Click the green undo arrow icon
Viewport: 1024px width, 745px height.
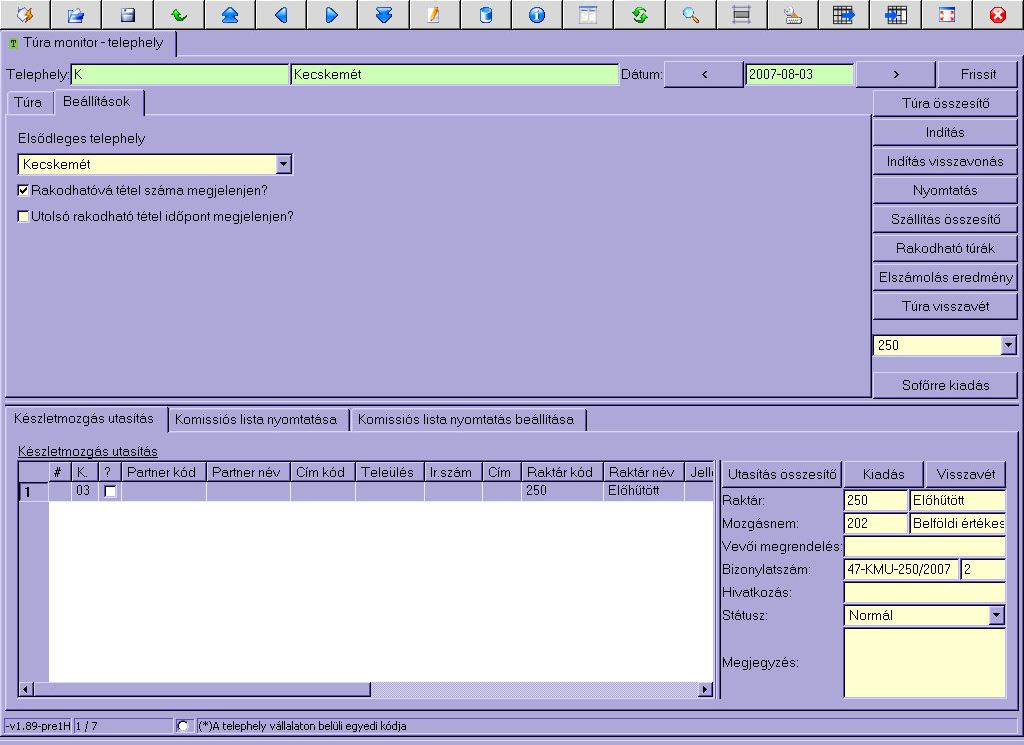point(178,15)
